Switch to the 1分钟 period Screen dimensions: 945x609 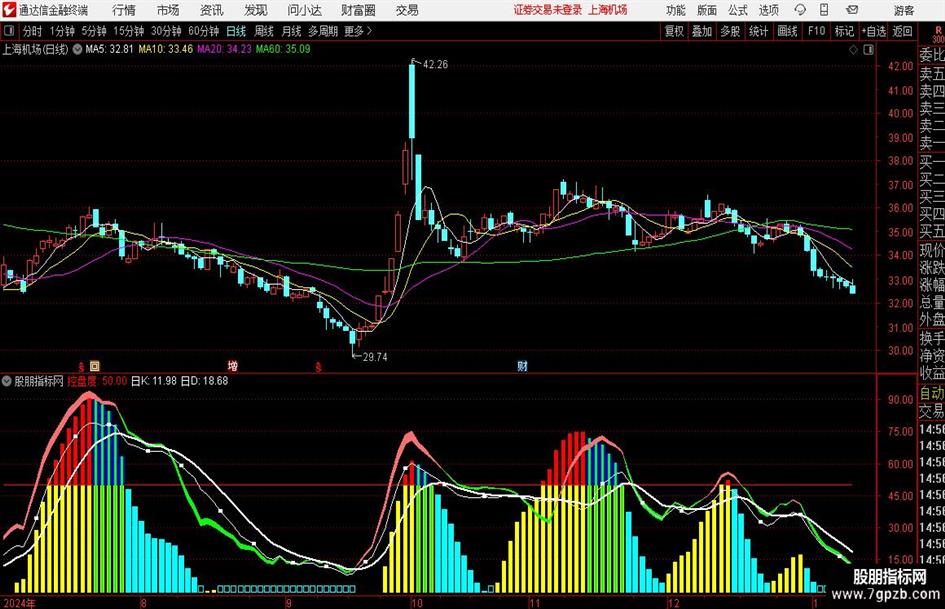pos(61,31)
